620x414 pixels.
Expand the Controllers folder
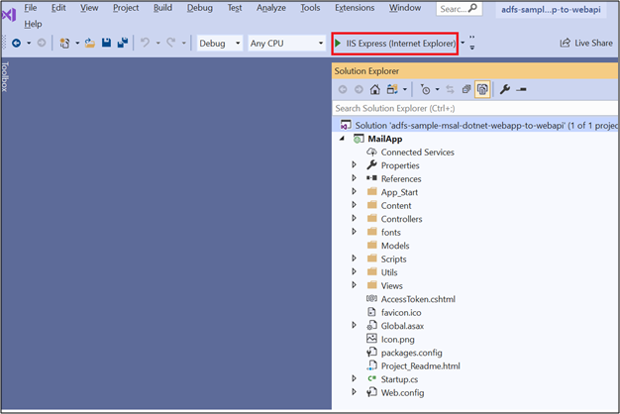(354, 218)
